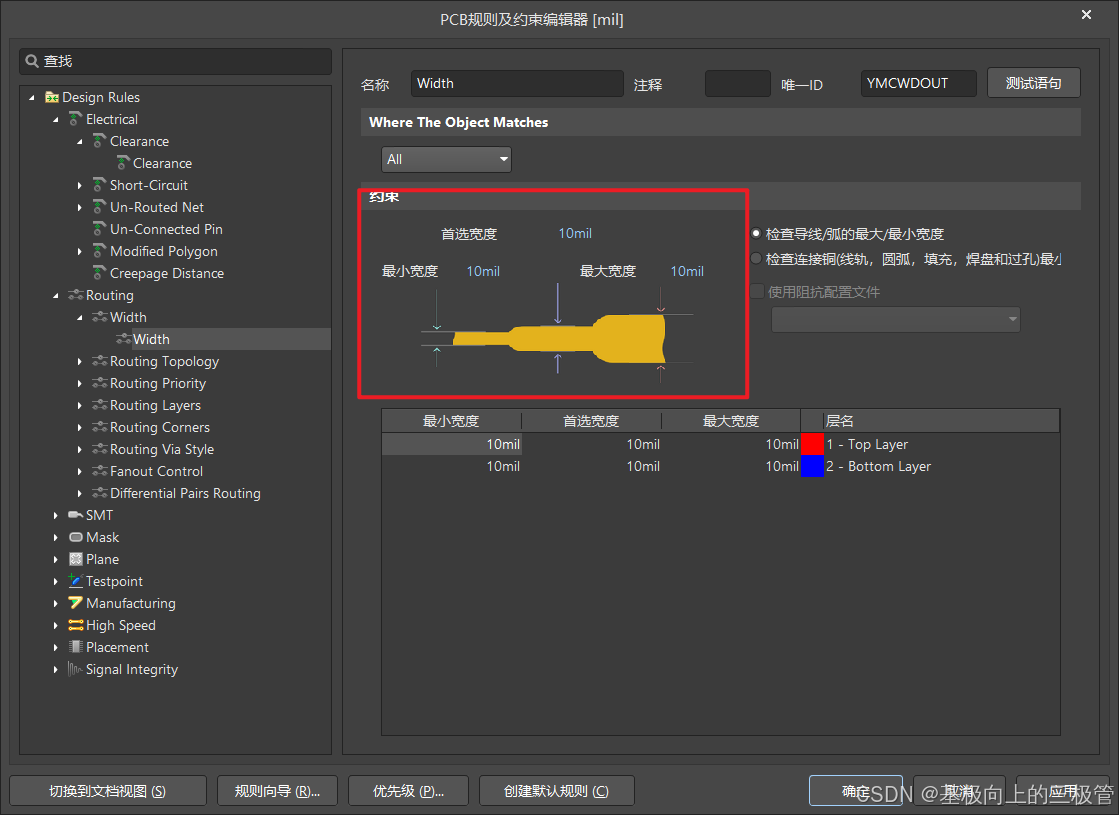Click the 唯一ID YMCWDOUT field
The height and width of the screenshot is (815, 1119).
pyautogui.click(x=918, y=83)
